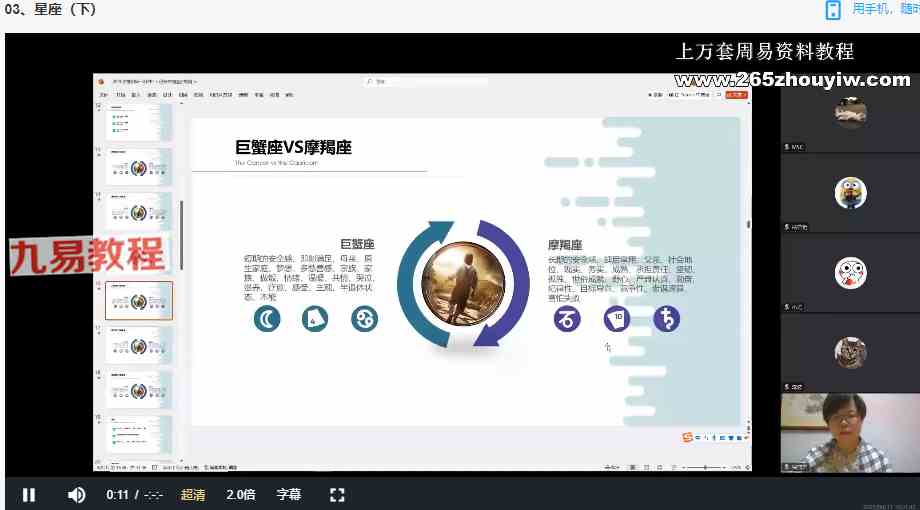
Task: Click the Capricorn zodiac sign icon
Action: point(568,319)
